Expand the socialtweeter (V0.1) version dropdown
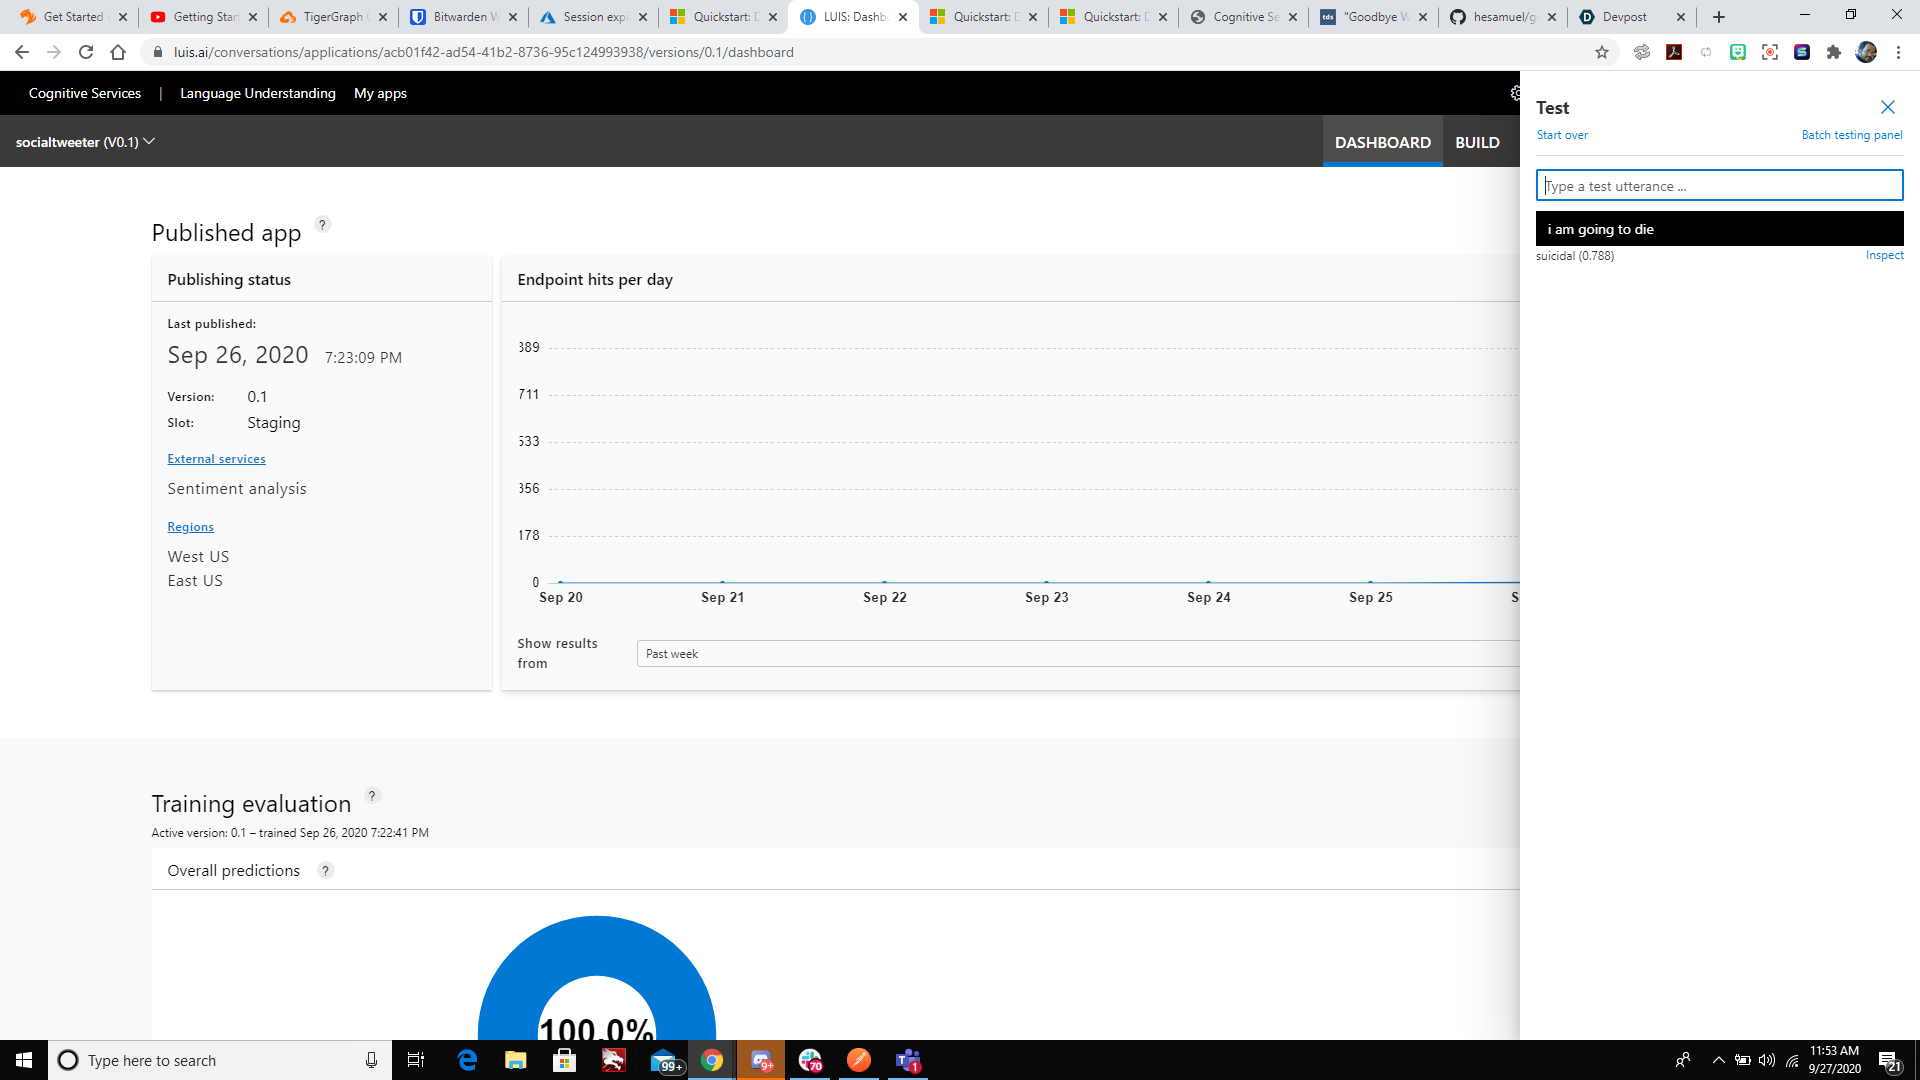Viewport: 1920px width, 1080px height. pyautogui.click(x=85, y=142)
